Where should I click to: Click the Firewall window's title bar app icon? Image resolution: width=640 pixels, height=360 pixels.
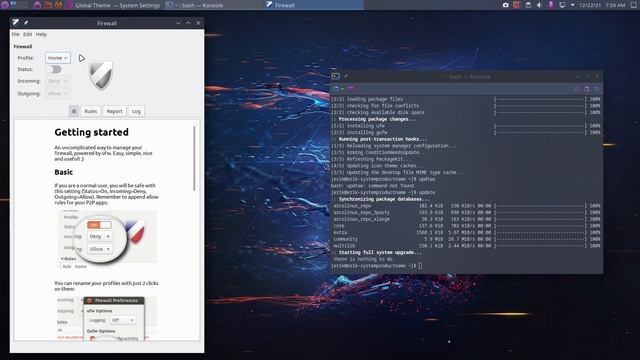(x=16, y=23)
